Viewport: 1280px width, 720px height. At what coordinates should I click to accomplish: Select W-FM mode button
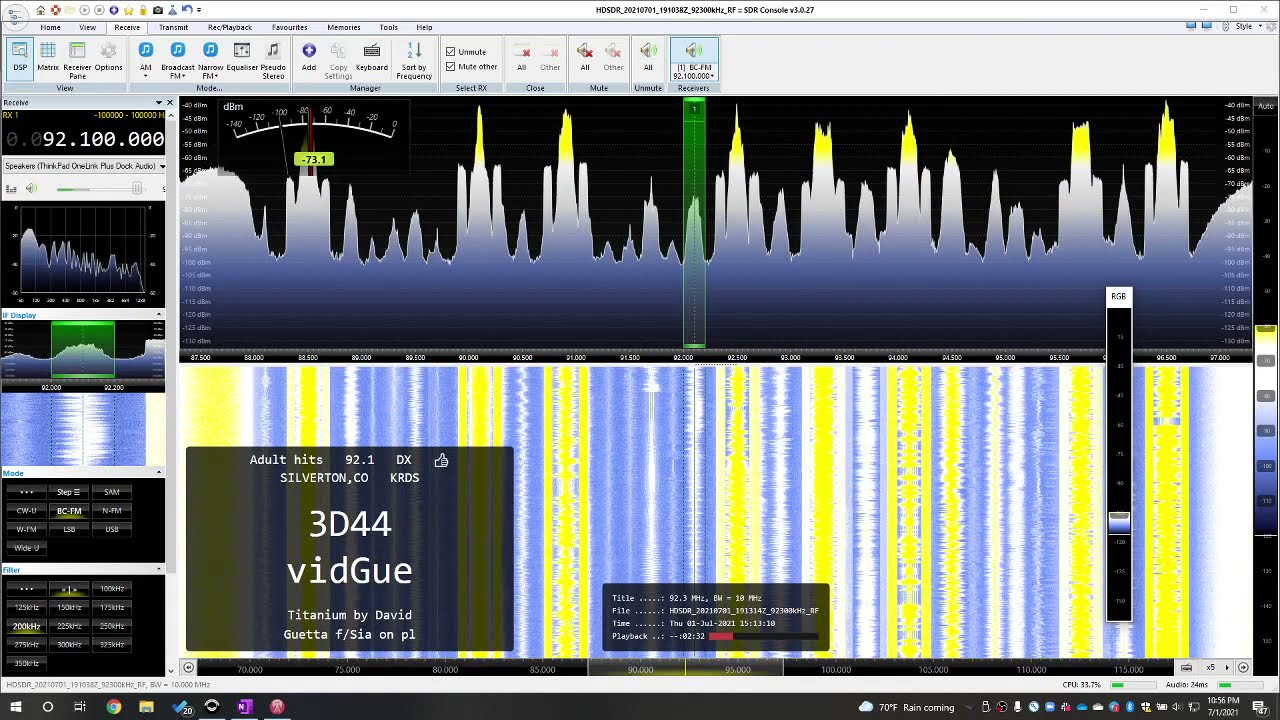coord(27,529)
